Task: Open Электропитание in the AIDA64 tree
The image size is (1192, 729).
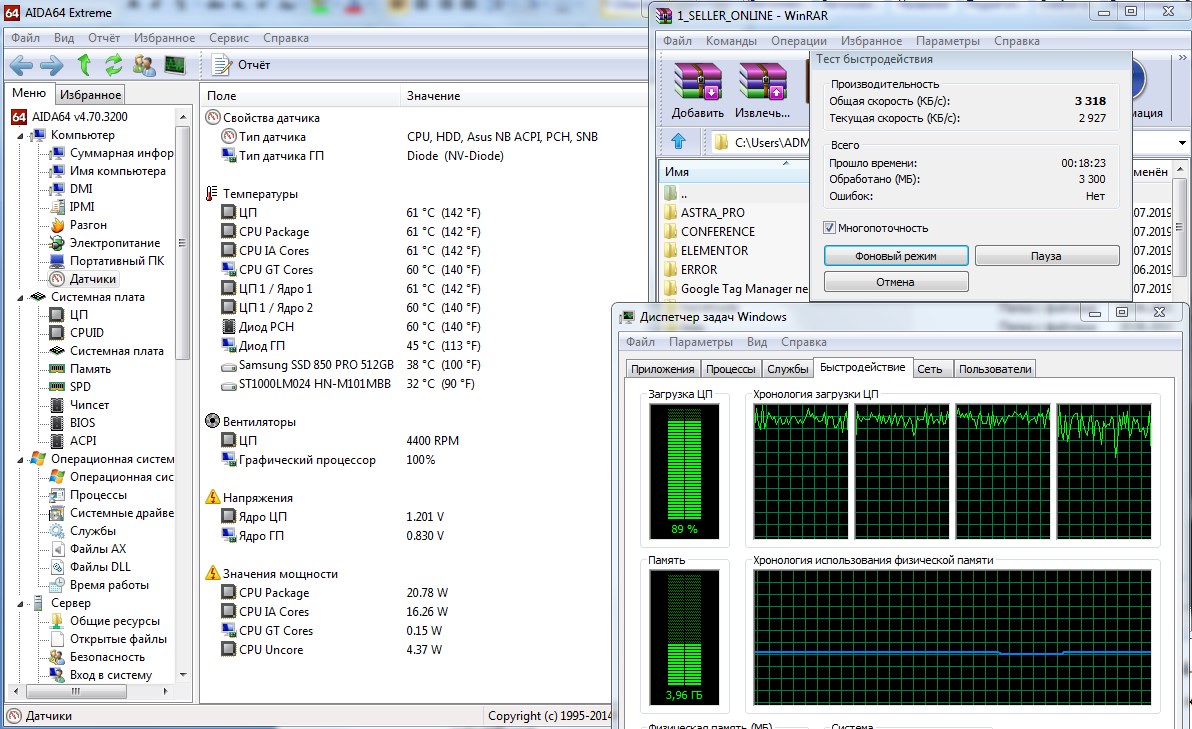Action: pos(115,243)
